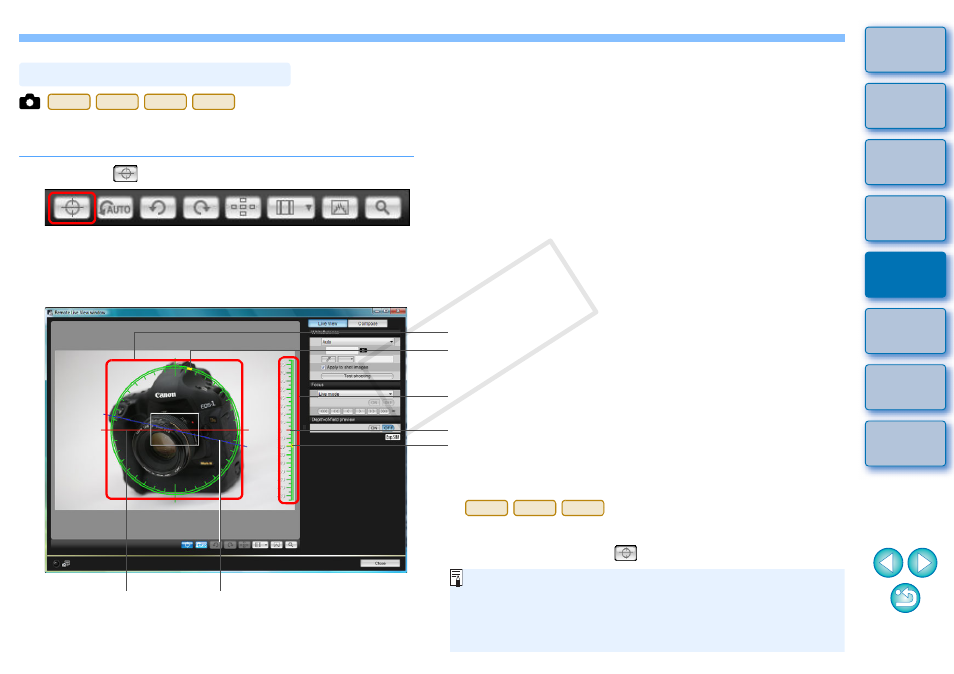
Task: Click the small rotate left icon in Remote Live View window
Action: tap(215, 545)
